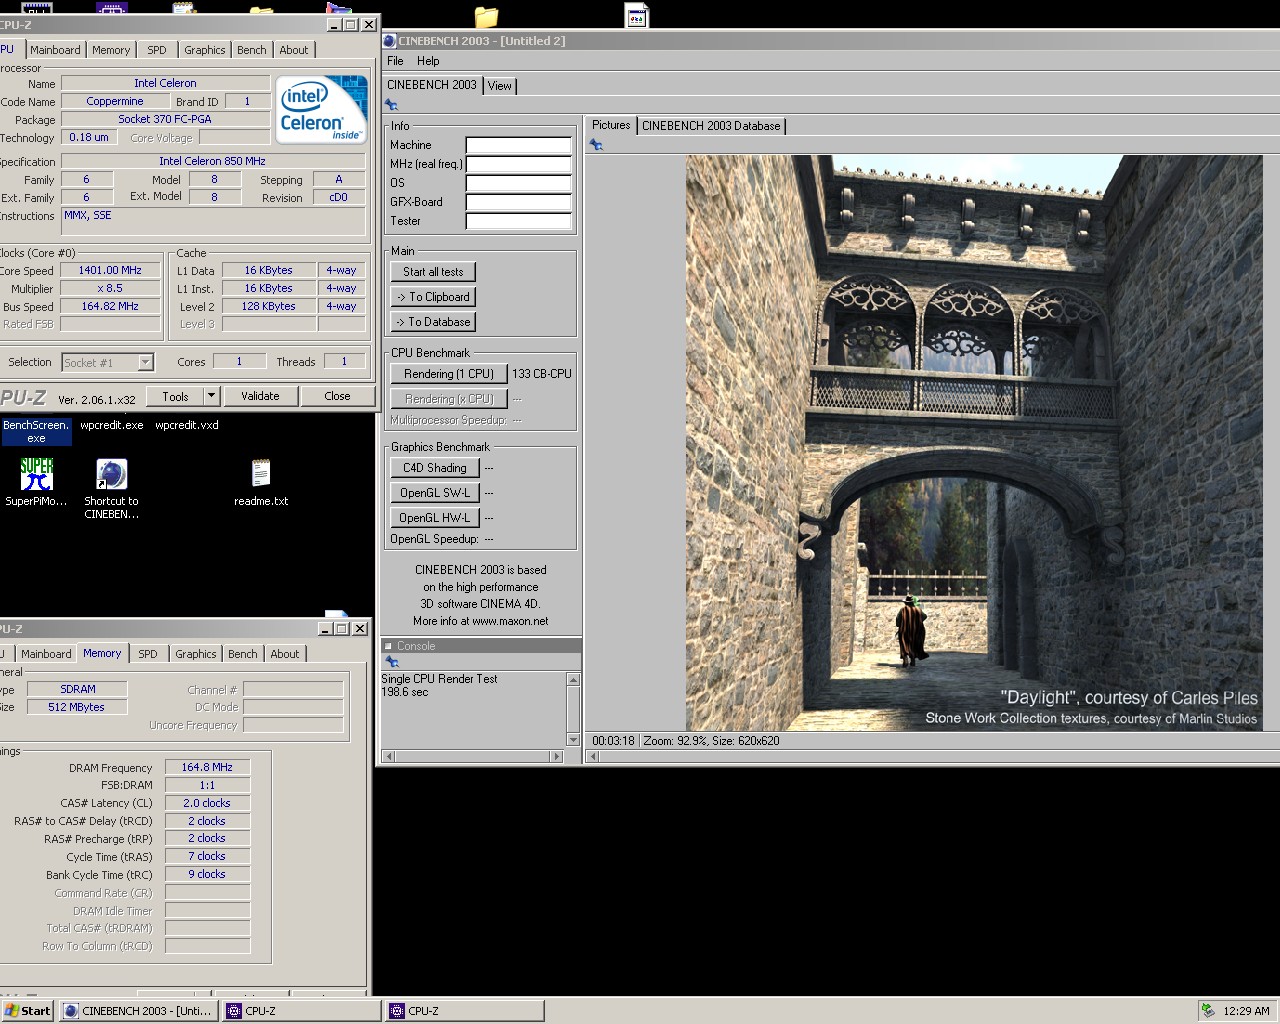Run the OpenGL HW-L benchmark
The width and height of the screenshot is (1280, 1024).
click(x=435, y=518)
